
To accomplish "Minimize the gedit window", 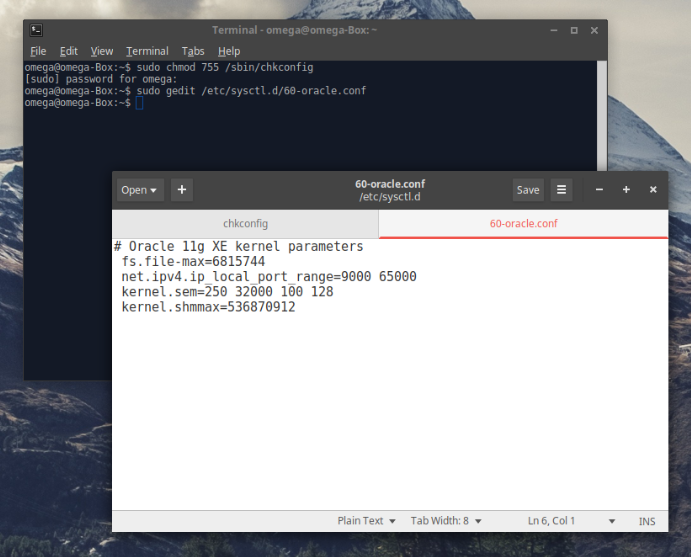I will [599, 190].
